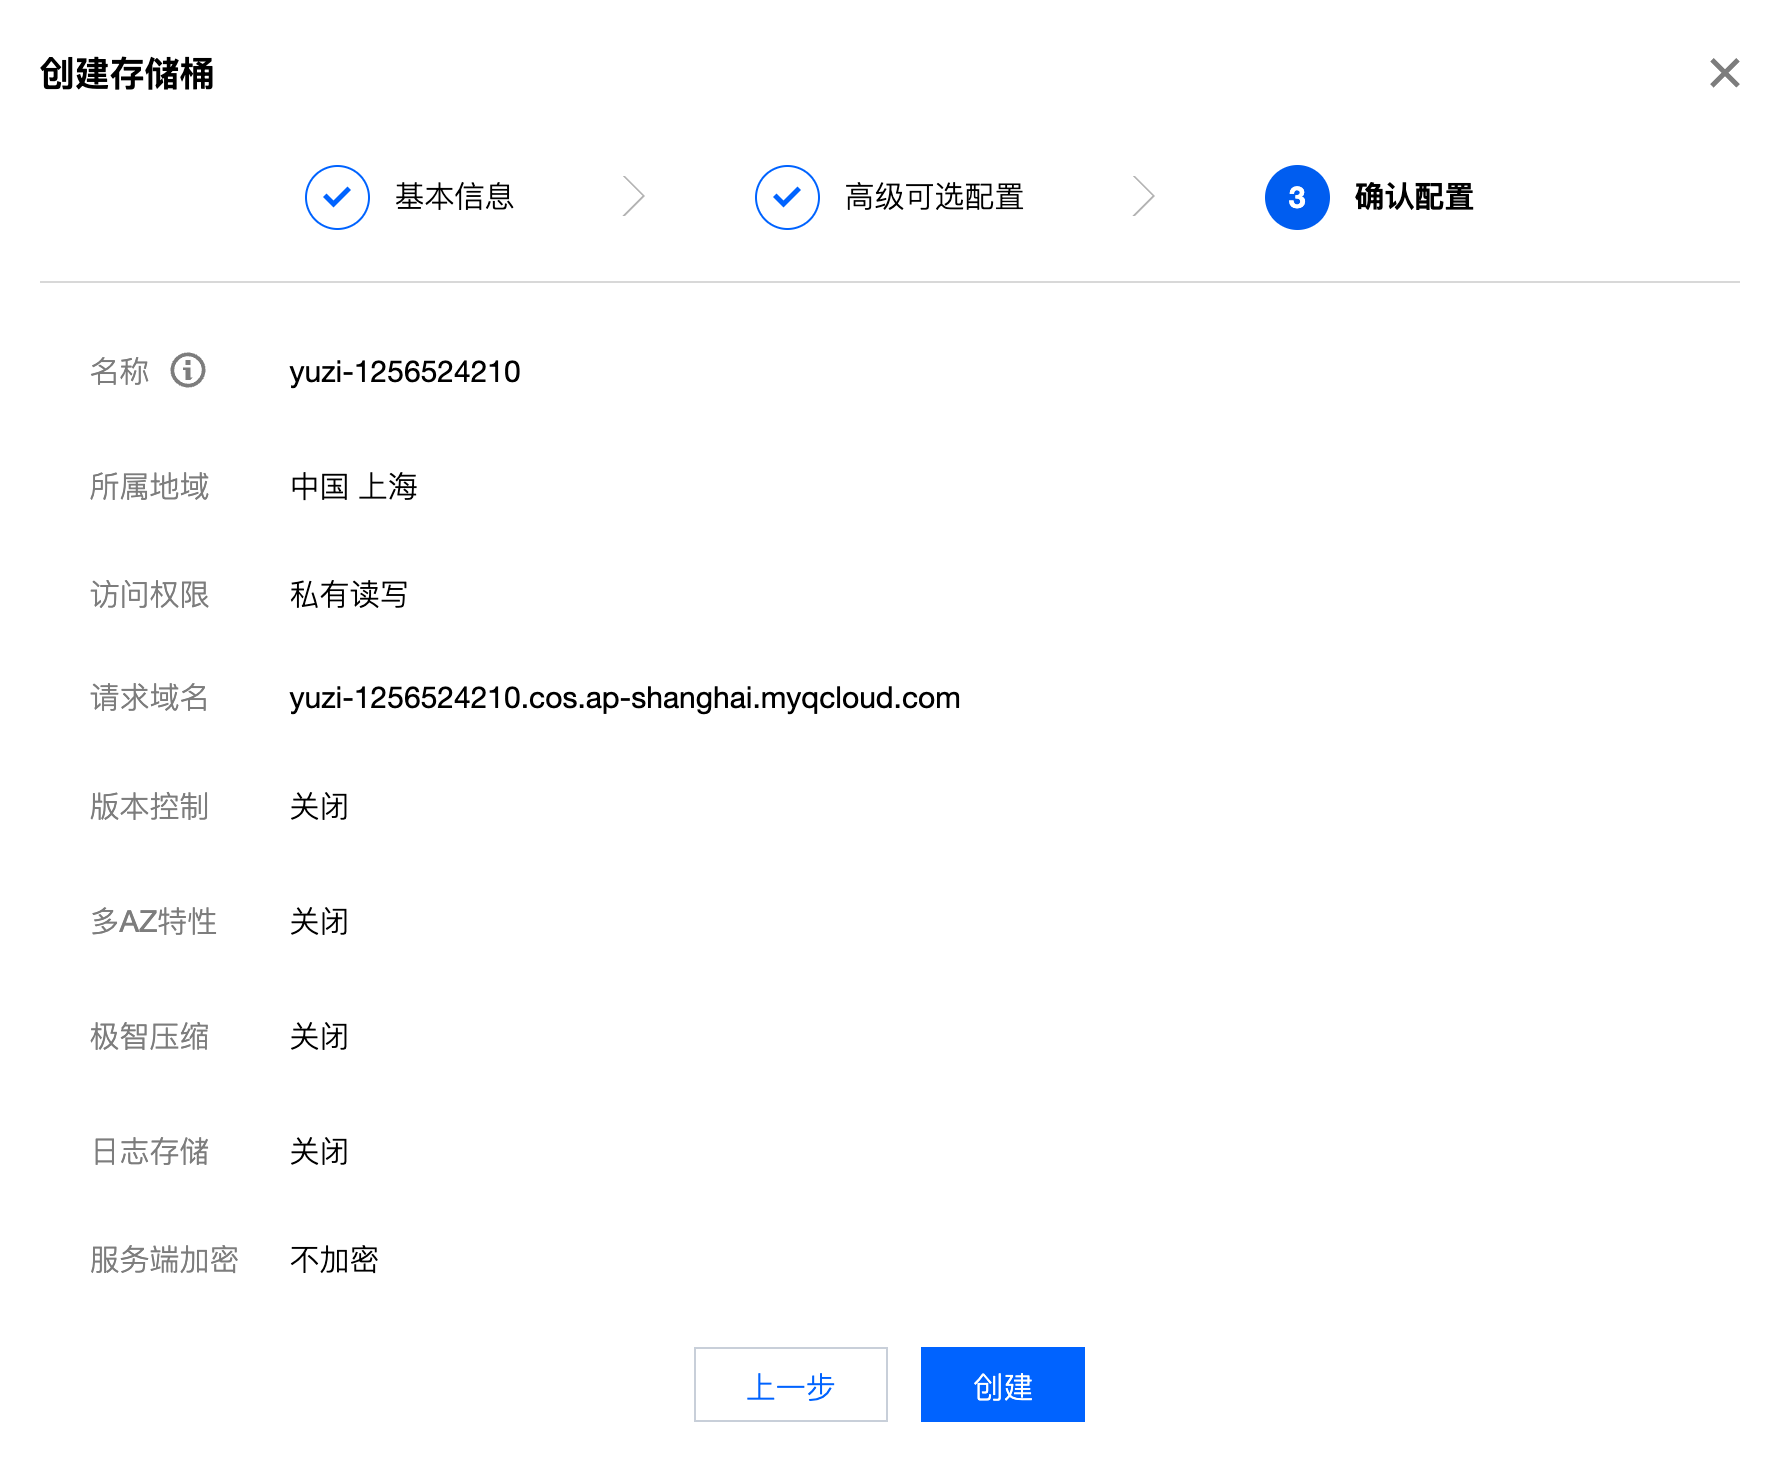Screen dimensions: 1784x1472
Task: Click the 不加密 server-side encryption value
Action: click(334, 1260)
